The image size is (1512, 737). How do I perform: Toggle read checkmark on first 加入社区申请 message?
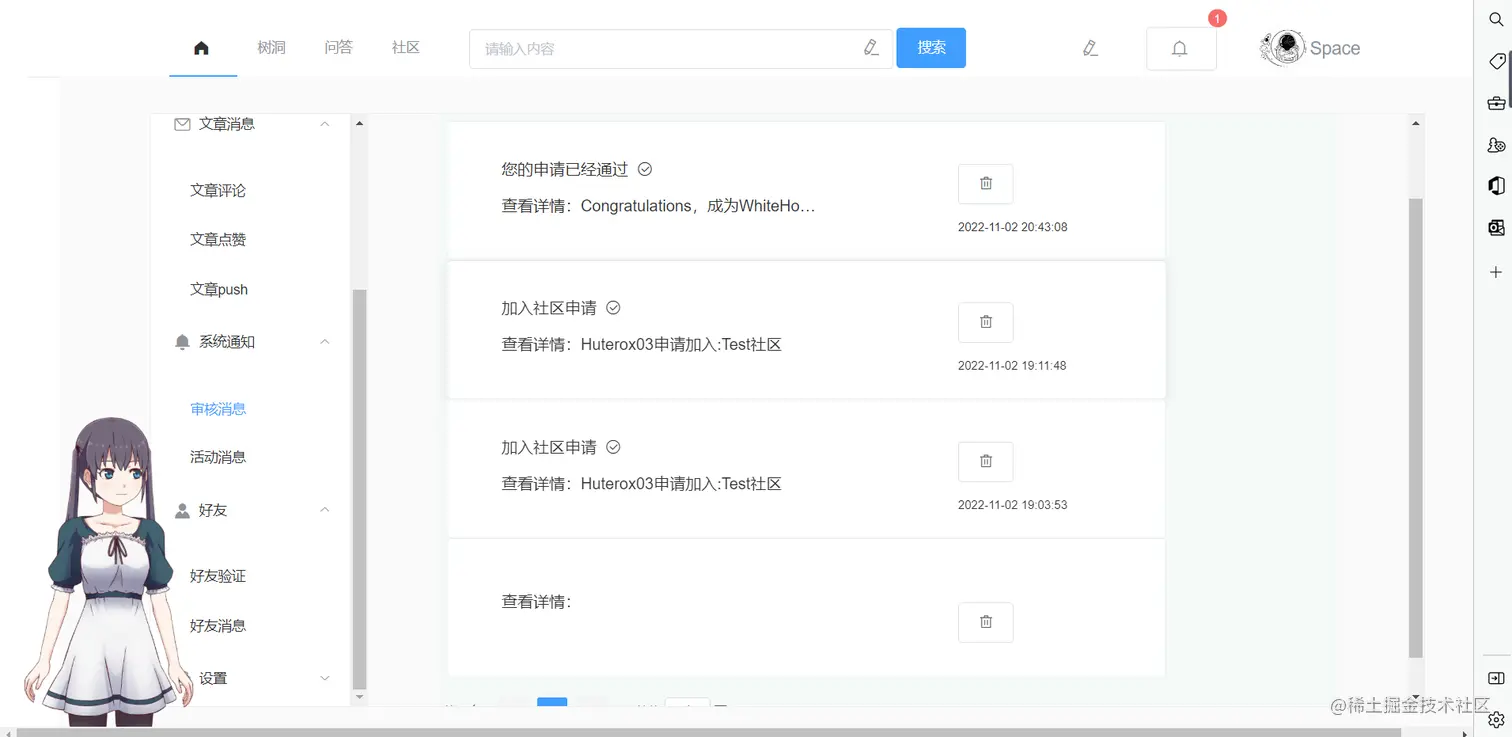click(613, 308)
